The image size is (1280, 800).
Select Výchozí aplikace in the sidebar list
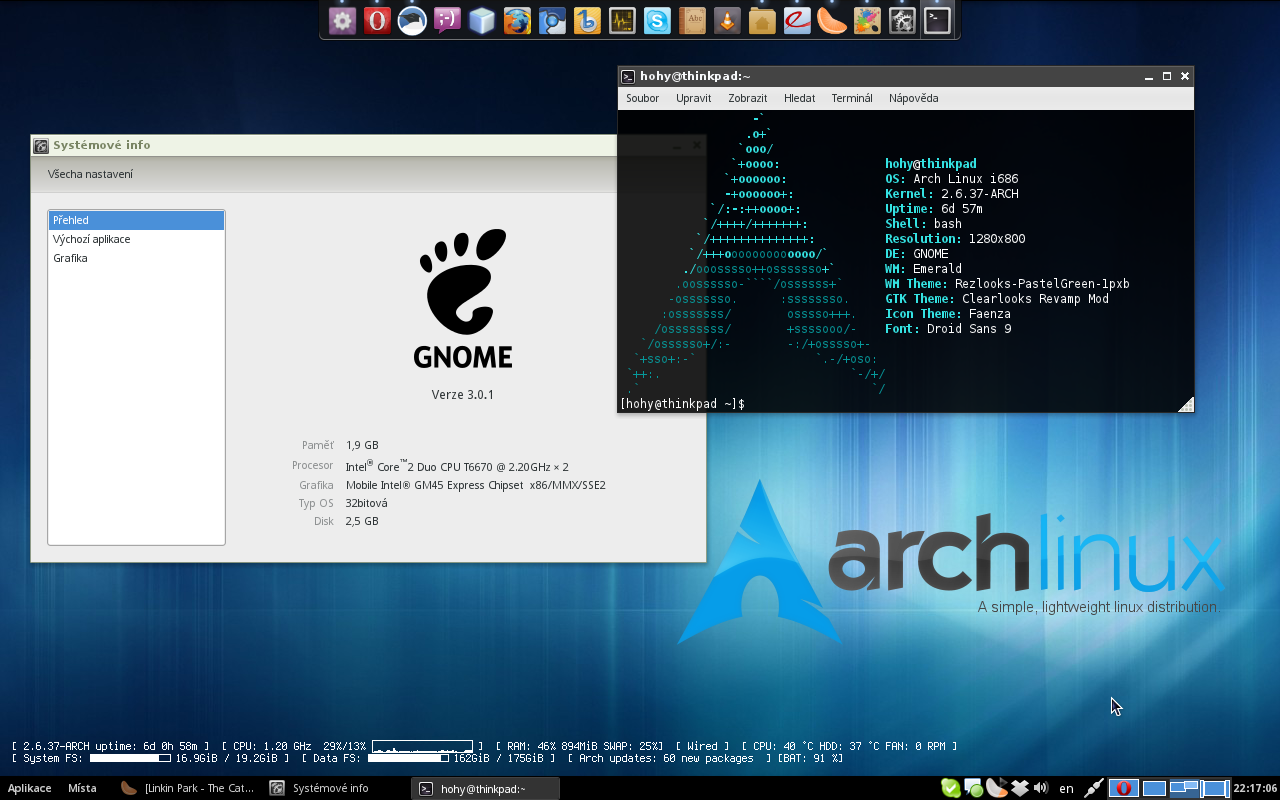pos(137,239)
